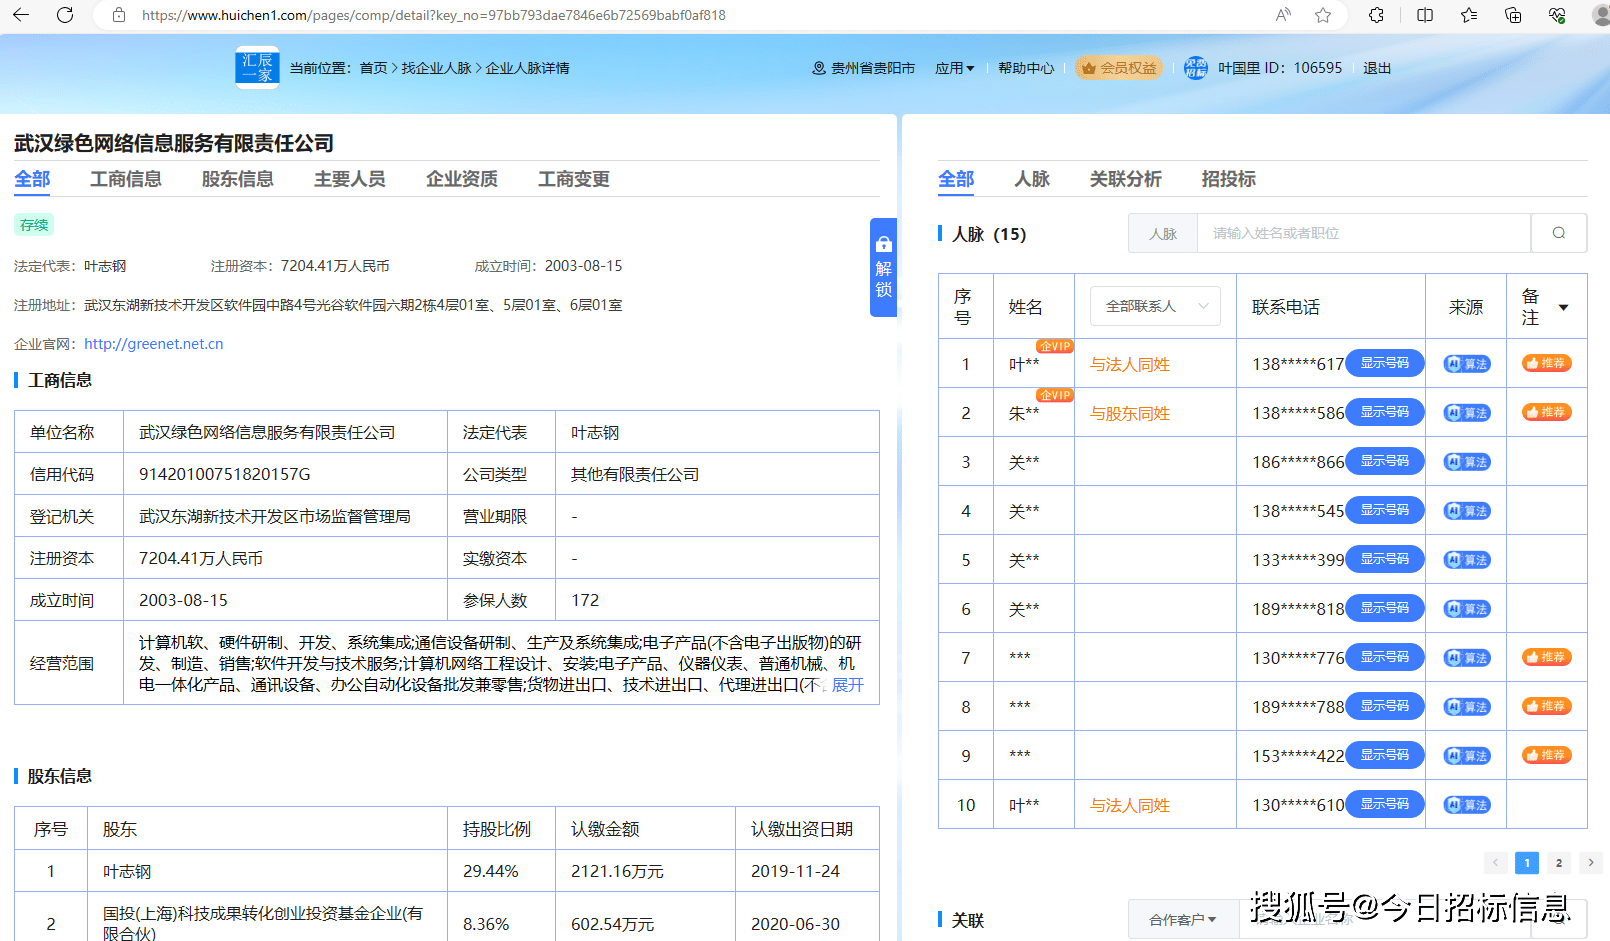The width and height of the screenshot is (1610, 941).
Task: Click the blue 解锁 unlock tab
Action: [x=883, y=267]
